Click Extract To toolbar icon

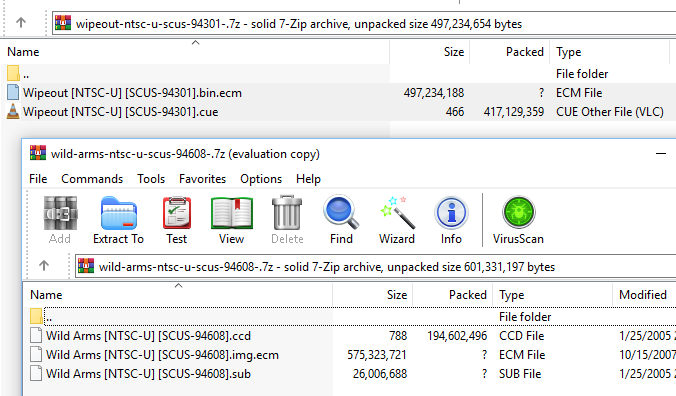(x=119, y=220)
